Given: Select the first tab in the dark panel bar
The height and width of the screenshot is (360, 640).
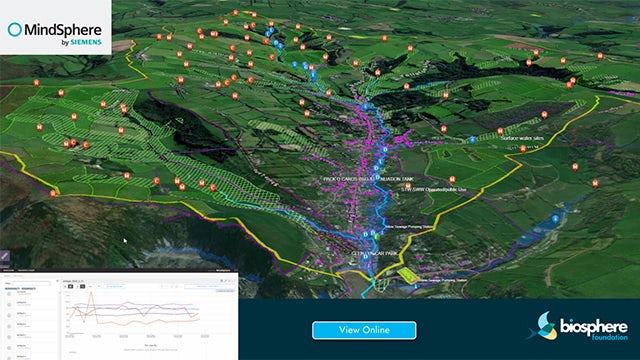Looking at the screenshot, I should 9,270.
